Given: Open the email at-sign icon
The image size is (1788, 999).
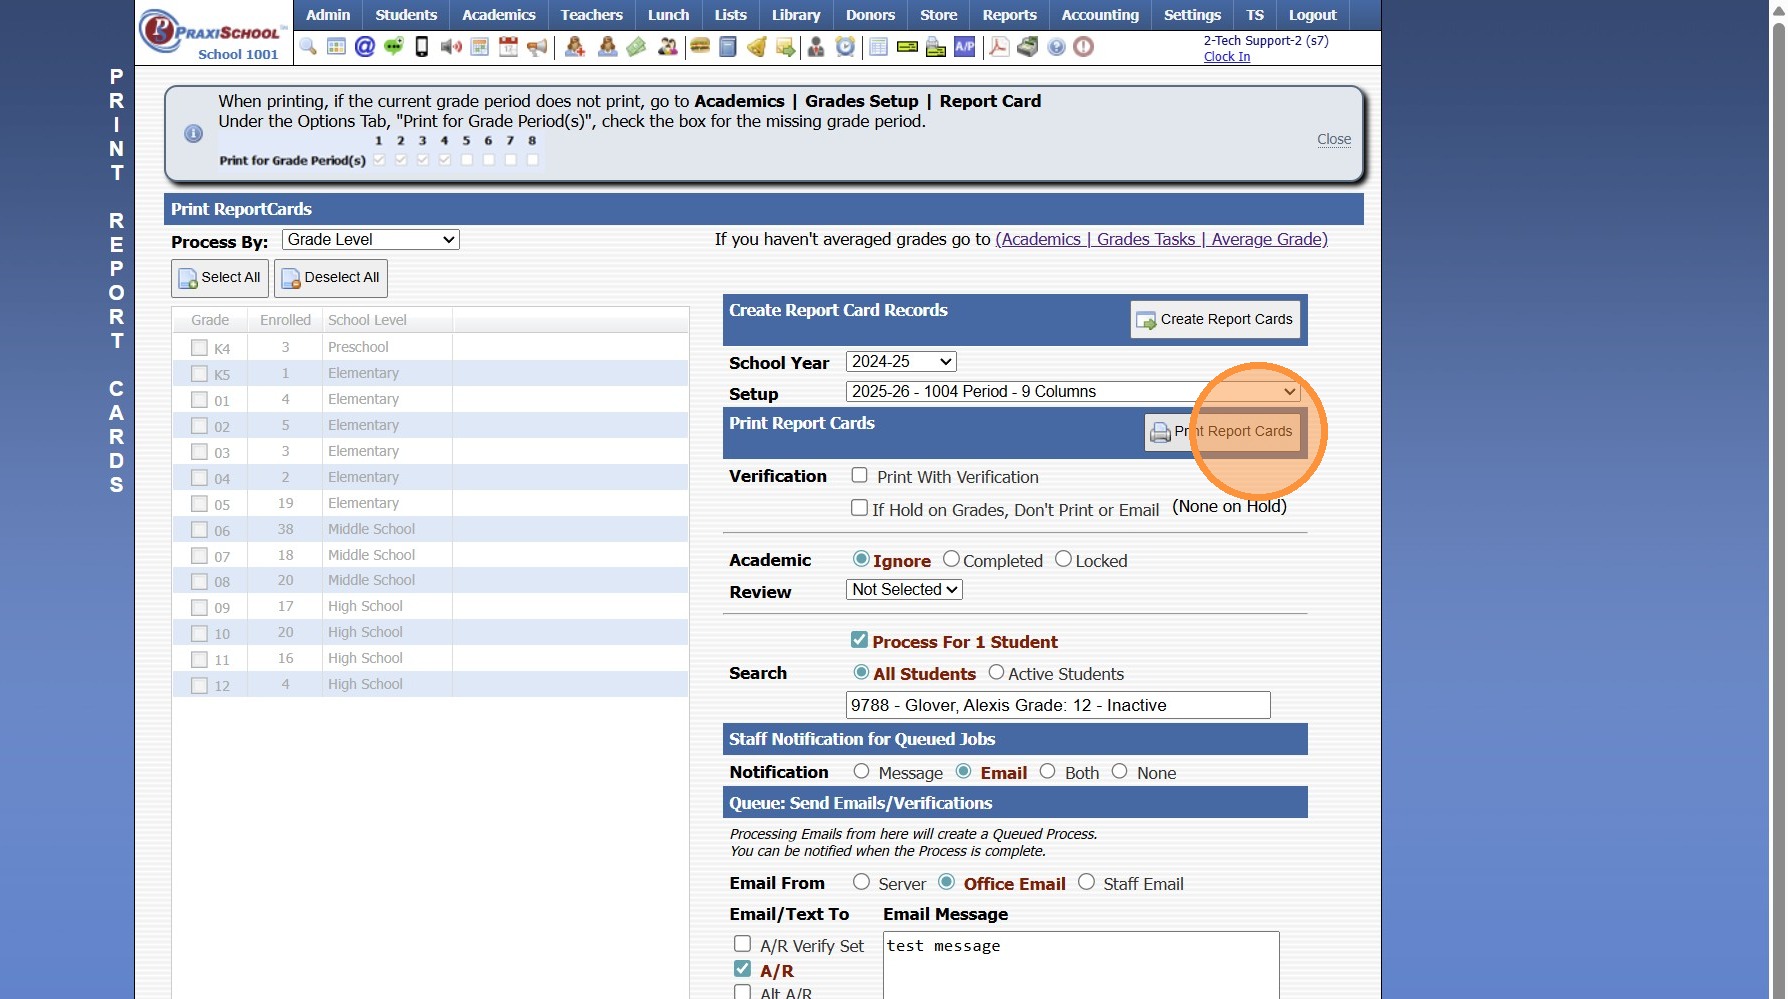Looking at the screenshot, I should [x=365, y=47].
